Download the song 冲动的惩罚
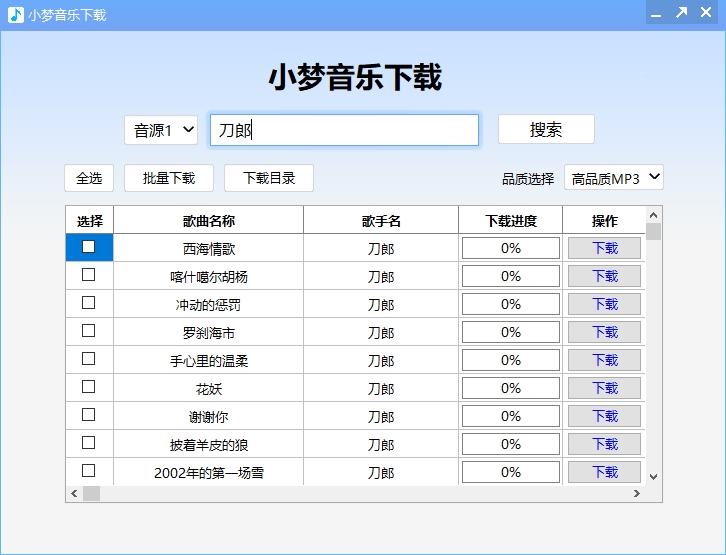 tap(604, 304)
